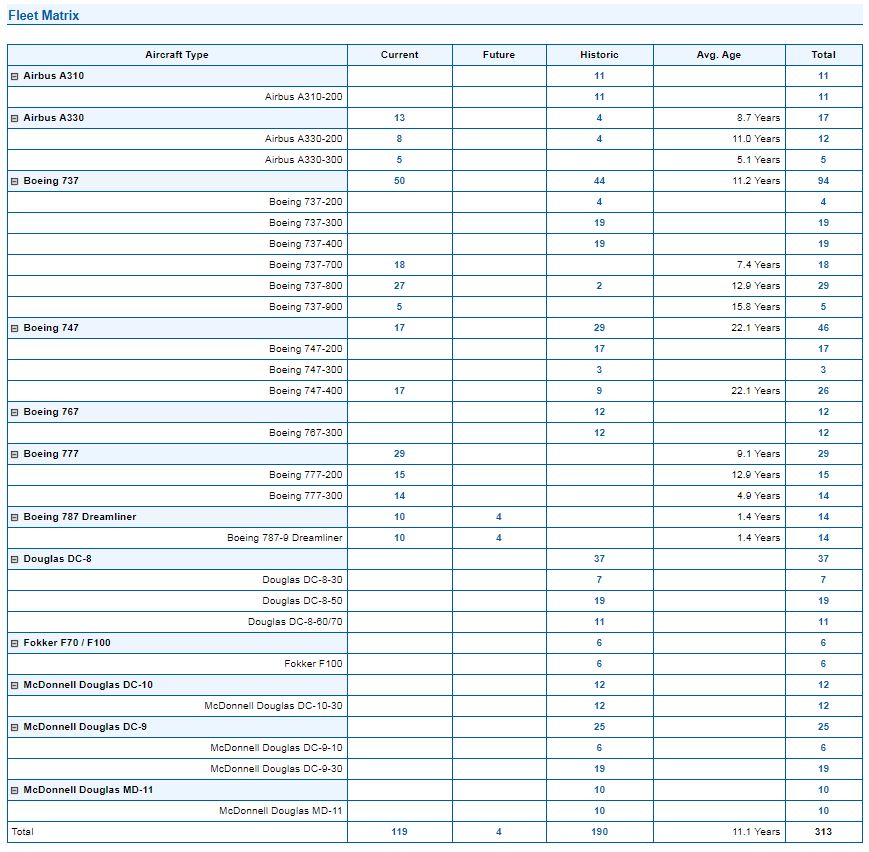The image size is (869, 852).
Task: Open overall current total 119
Action: pyautogui.click(x=399, y=831)
